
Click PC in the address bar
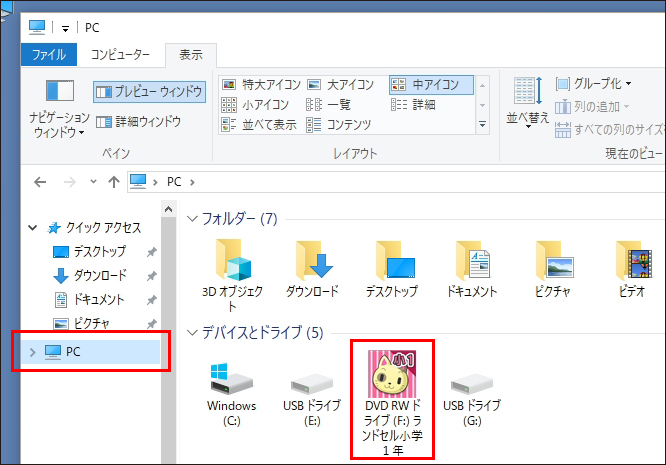(x=174, y=182)
